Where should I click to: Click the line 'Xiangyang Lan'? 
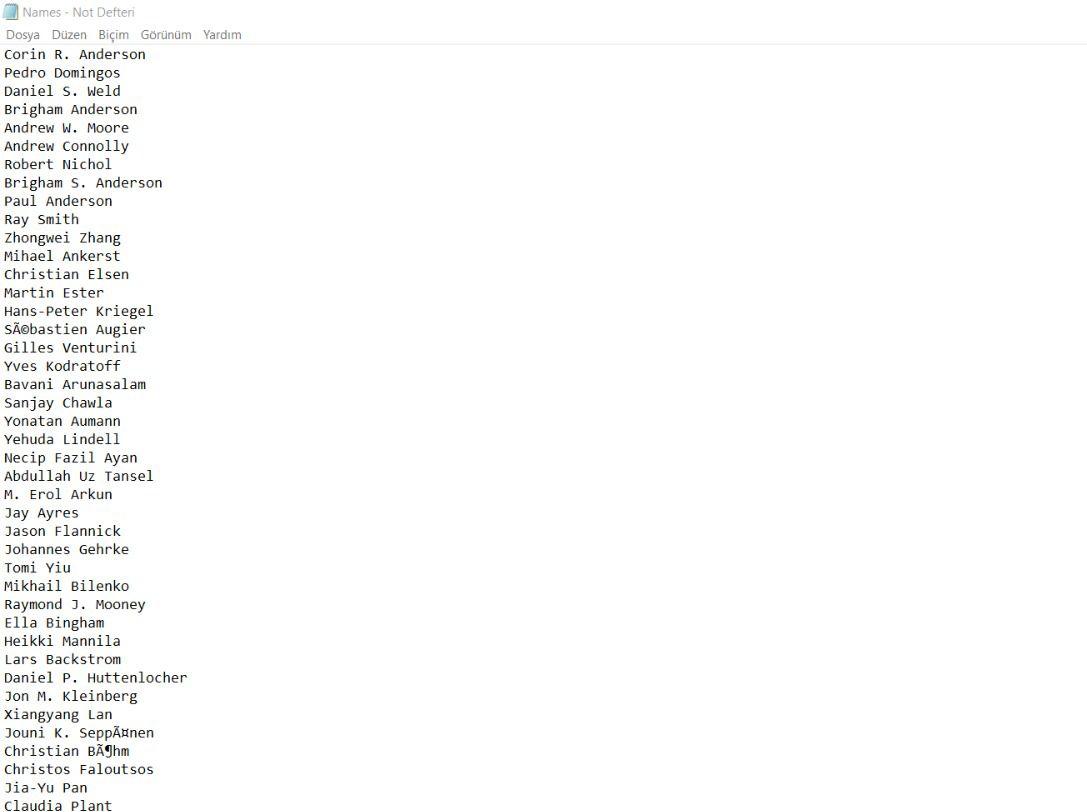tap(58, 715)
